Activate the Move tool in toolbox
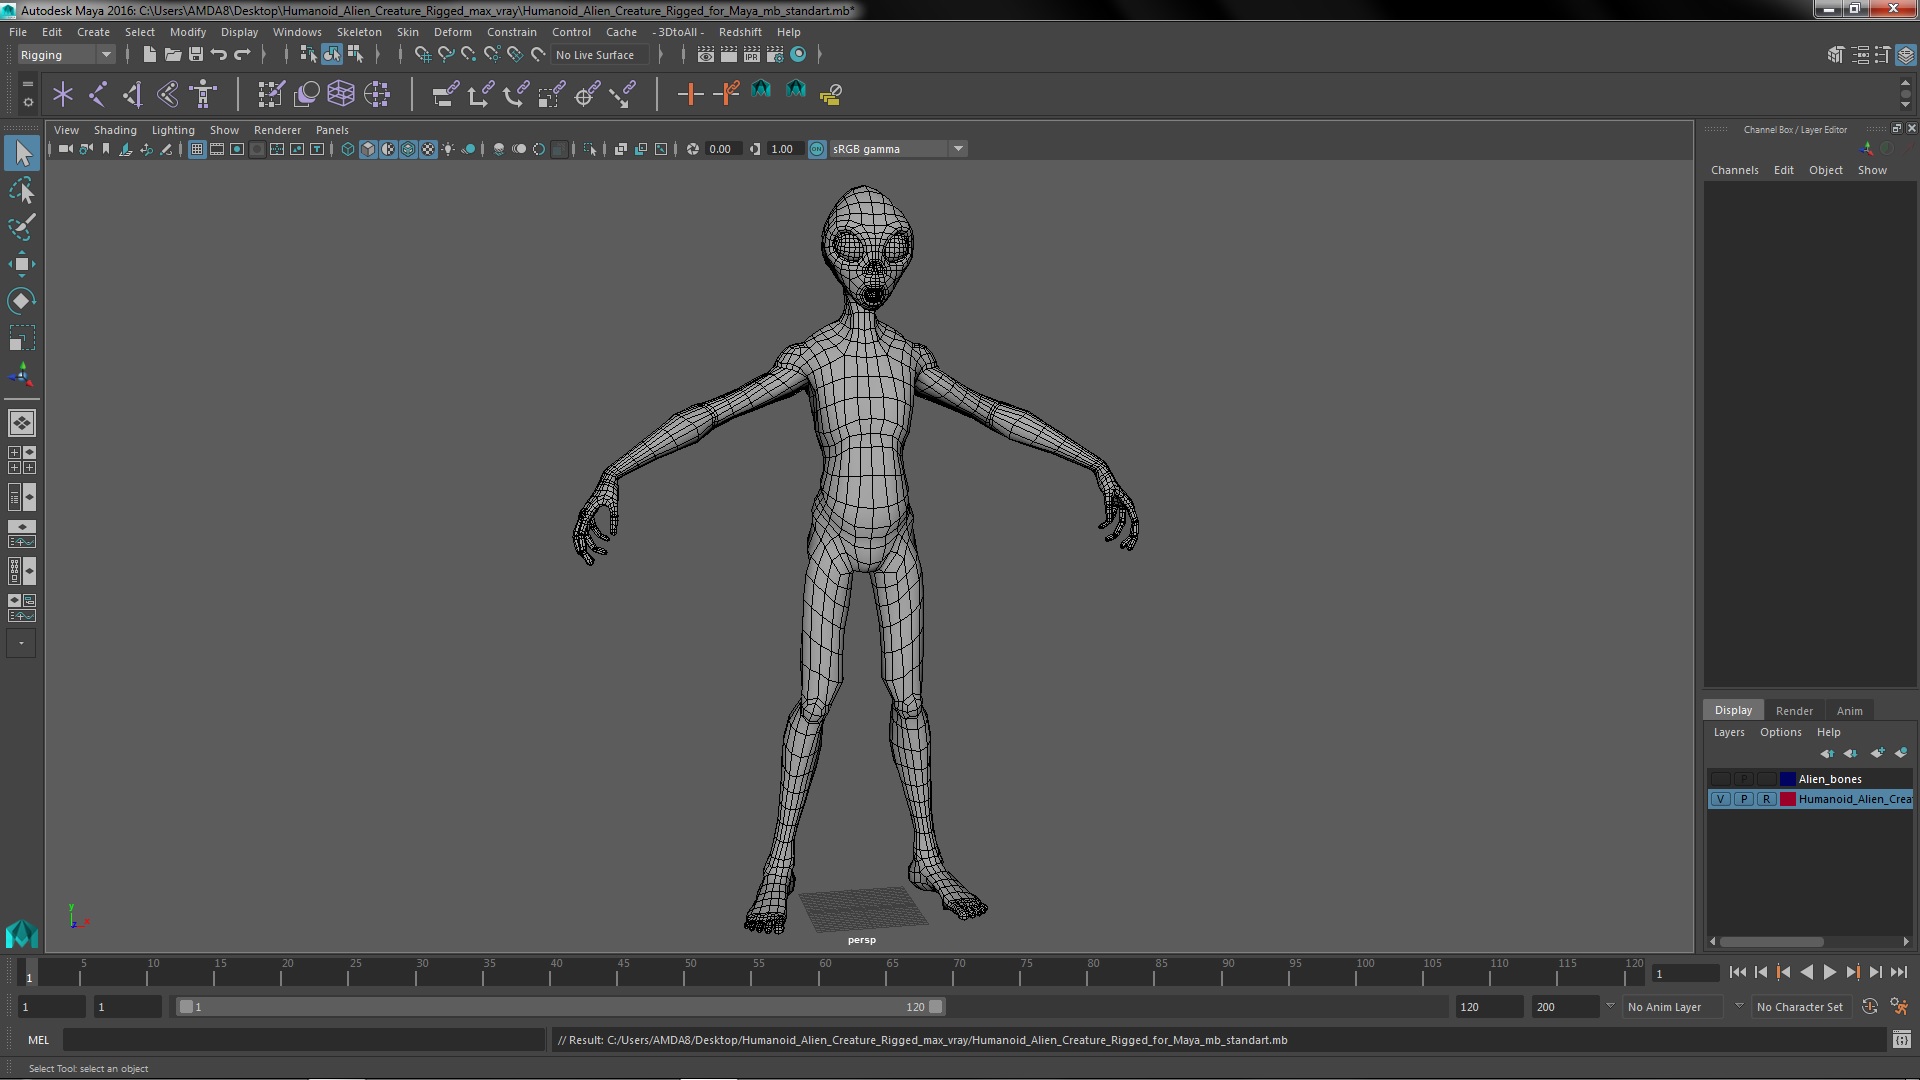The width and height of the screenshot is (1920, 1080). pyautogui.click(x=21, y=264)
